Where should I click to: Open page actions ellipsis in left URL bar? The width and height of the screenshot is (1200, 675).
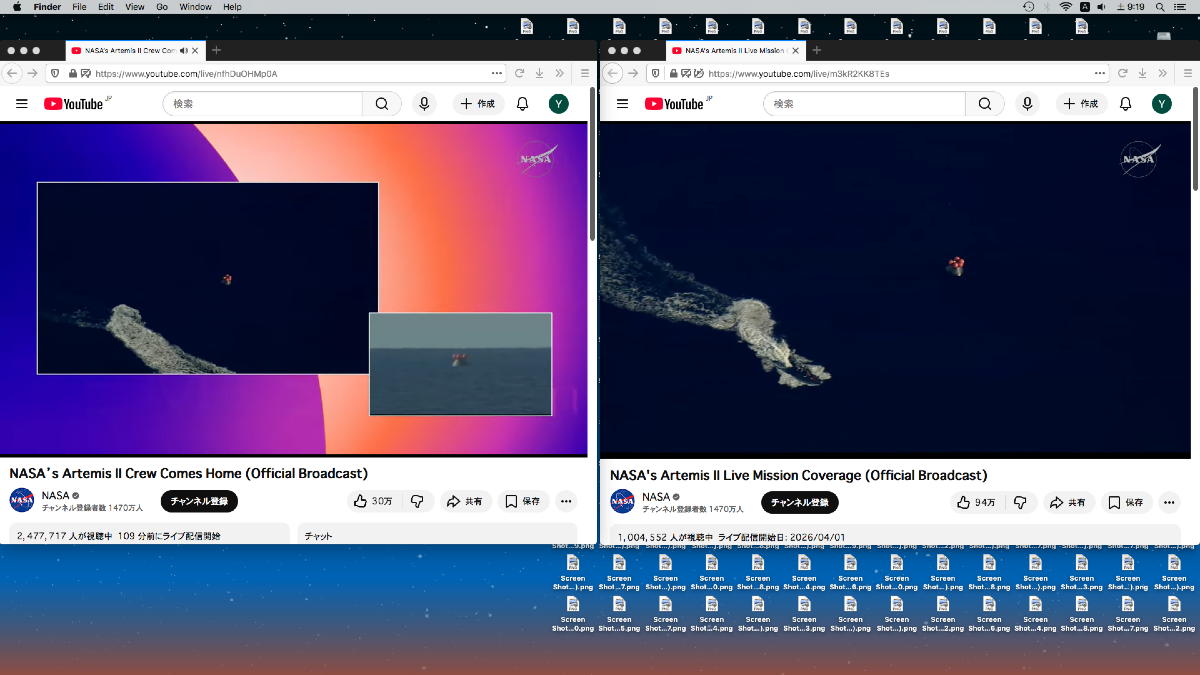(x=497, y=73)
